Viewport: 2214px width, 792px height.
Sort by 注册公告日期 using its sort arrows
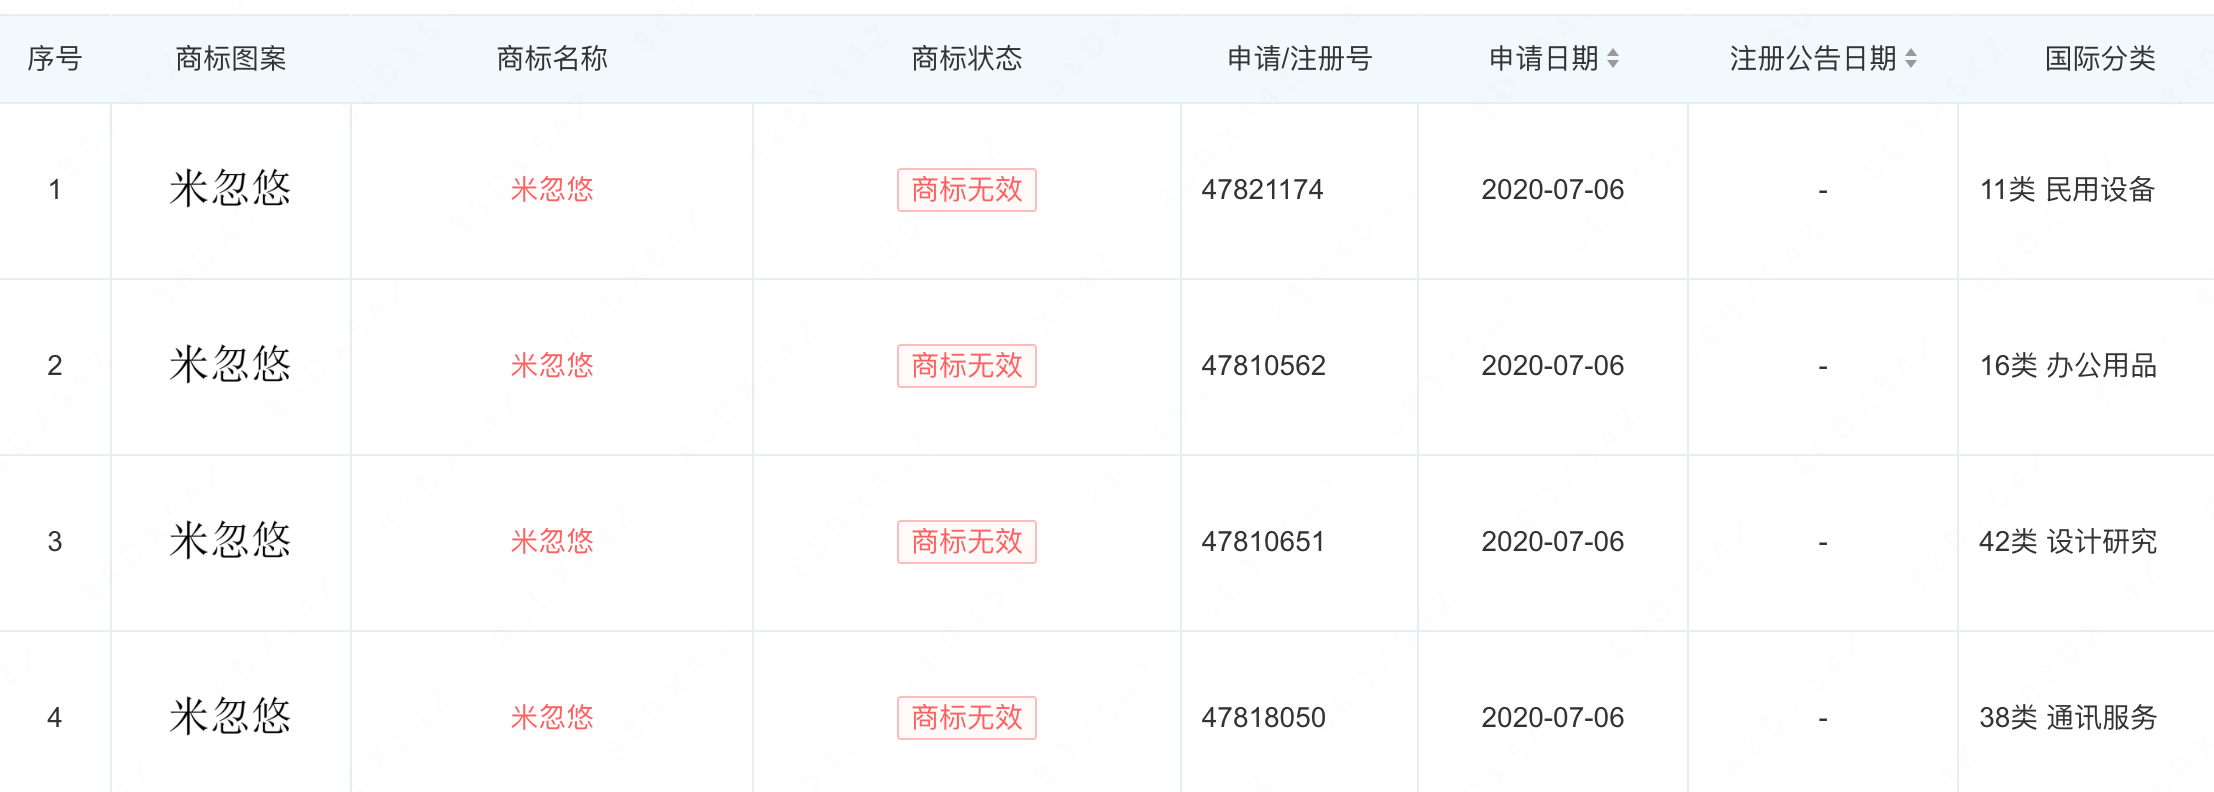pyautogui.click(x=1911, y=59)
